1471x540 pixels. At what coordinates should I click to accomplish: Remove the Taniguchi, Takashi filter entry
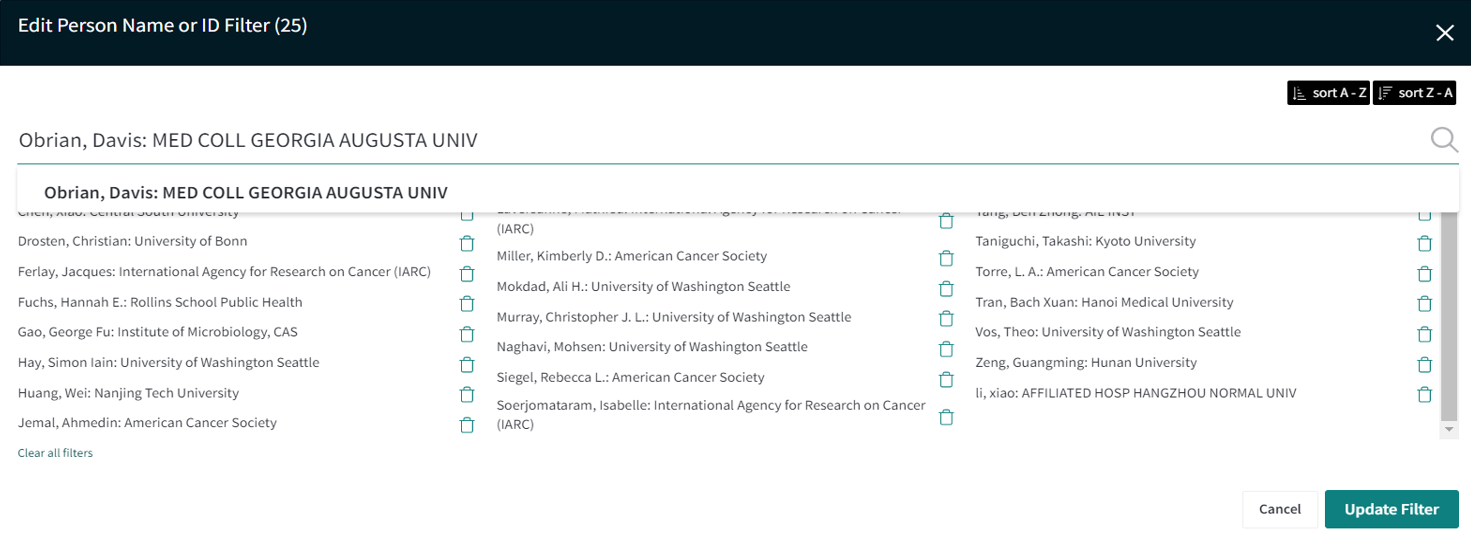[x=1424, y=243]
